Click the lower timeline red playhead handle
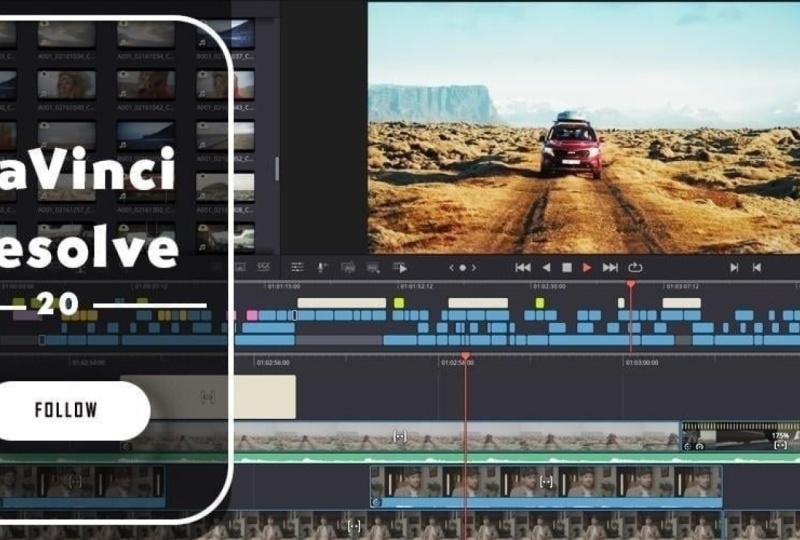Viewport: 800px width, 540px height. pyautogui.click(x=465, y=355)
